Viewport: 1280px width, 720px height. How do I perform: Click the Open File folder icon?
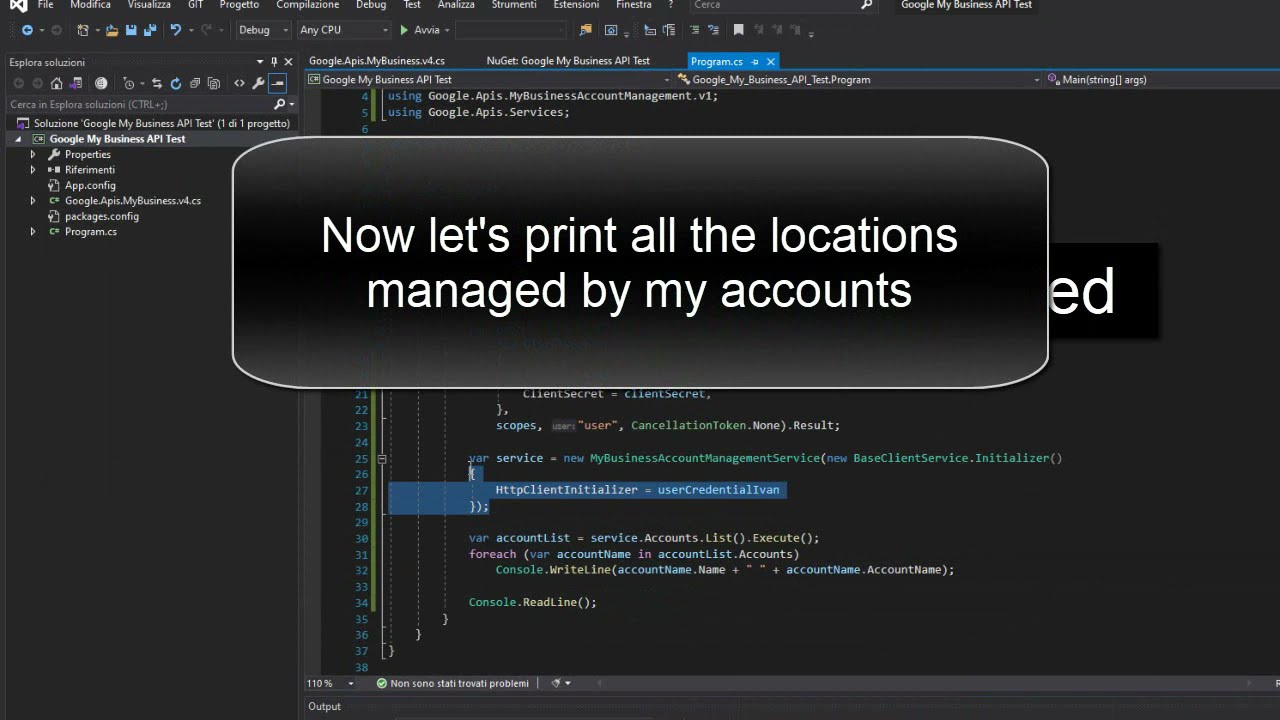point(112,30)
